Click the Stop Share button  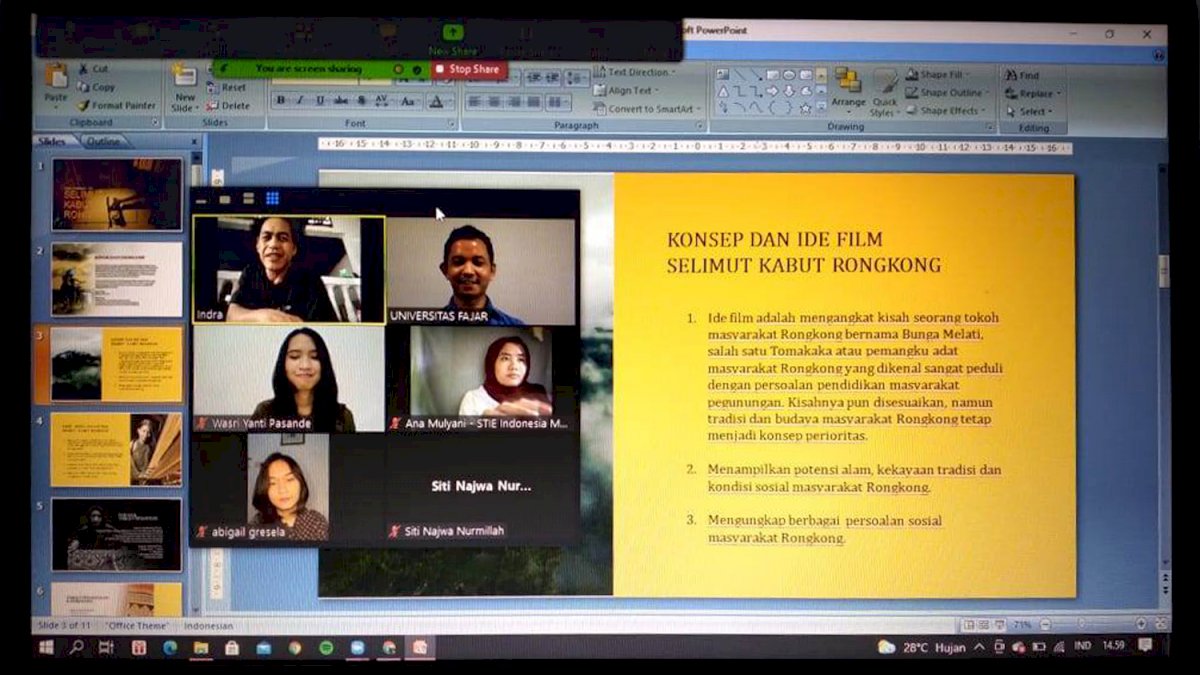[468, 70]
